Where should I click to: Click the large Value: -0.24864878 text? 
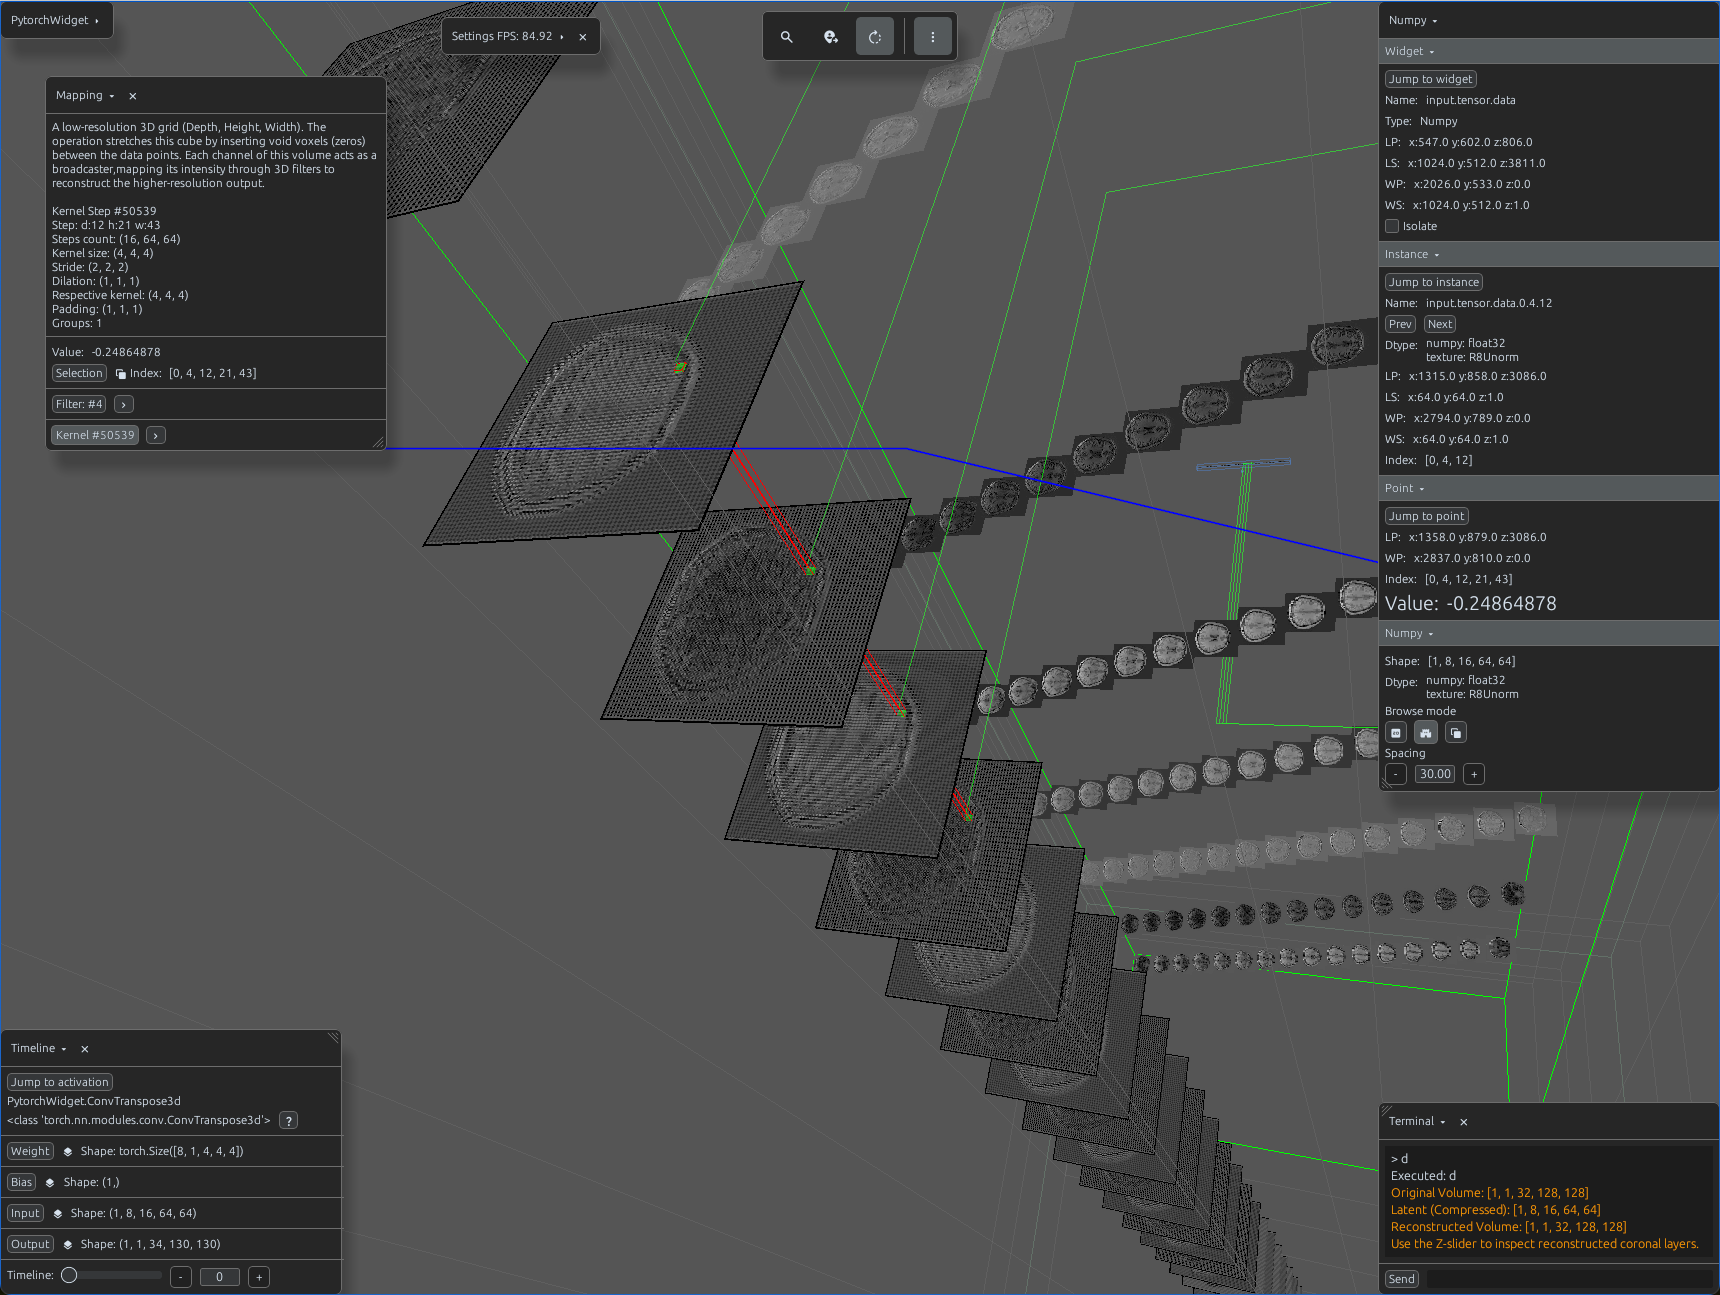click(1471, 604)
